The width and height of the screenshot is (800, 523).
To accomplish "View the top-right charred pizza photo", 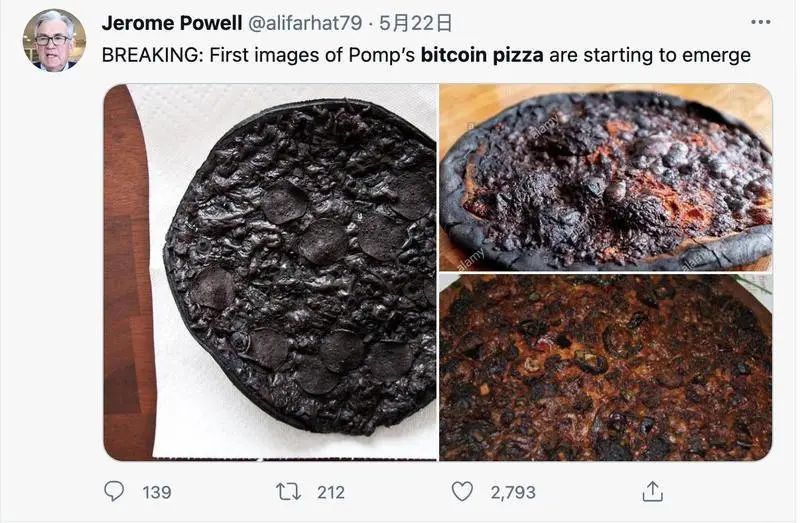I will click(605, 176).
